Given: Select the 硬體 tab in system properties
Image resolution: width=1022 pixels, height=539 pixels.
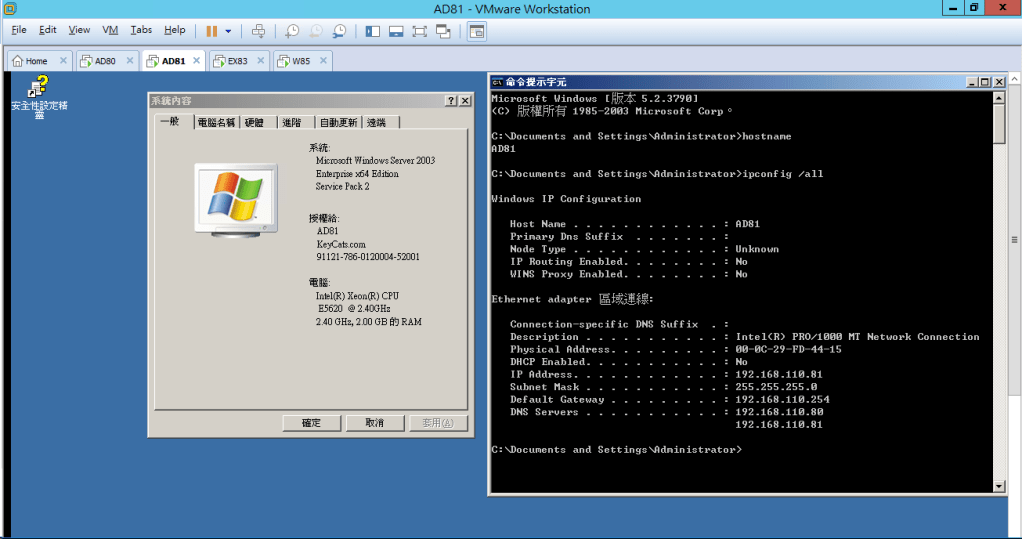Looking at the screenshot, I should click(254, 122).
